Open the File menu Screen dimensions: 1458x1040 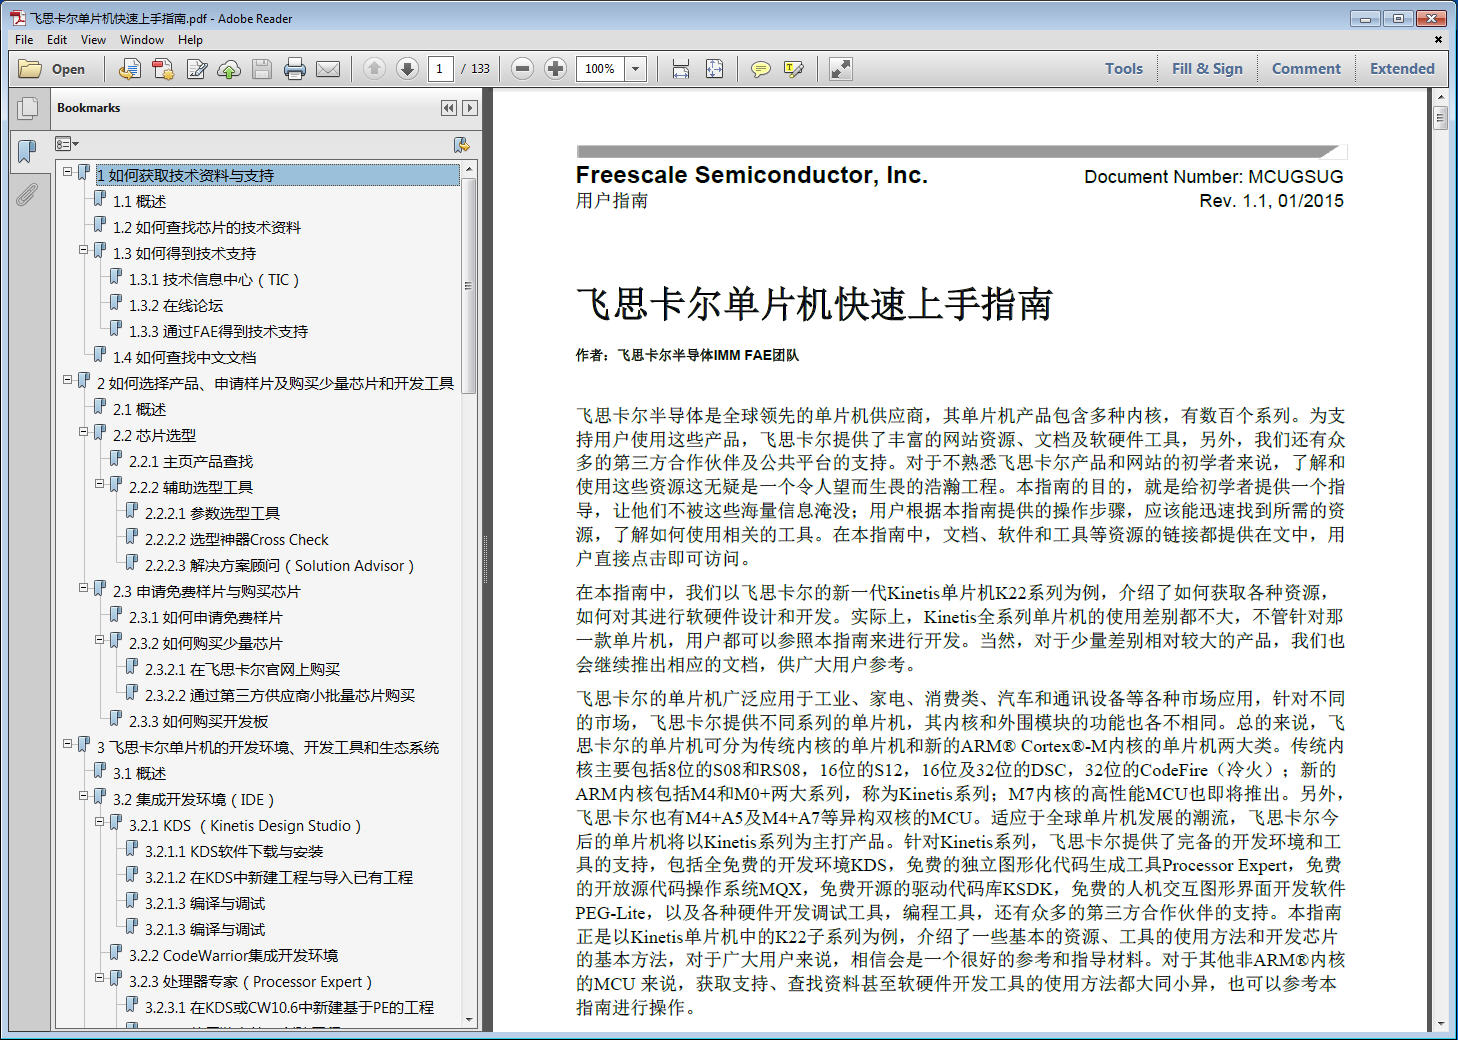point(24,40)
